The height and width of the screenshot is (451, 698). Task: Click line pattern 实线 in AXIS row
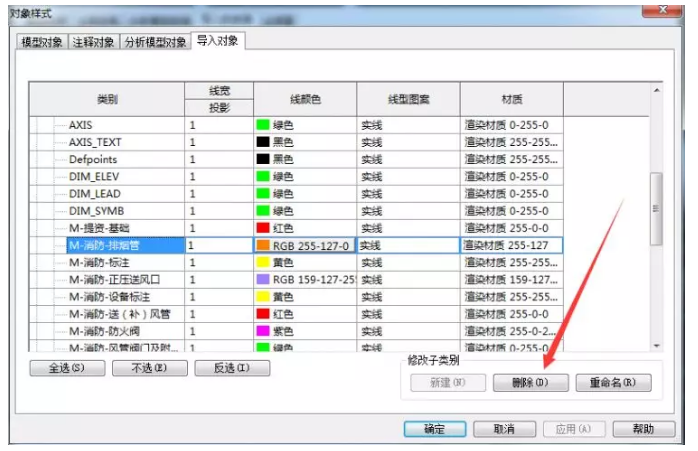click(x=408, y=125)
